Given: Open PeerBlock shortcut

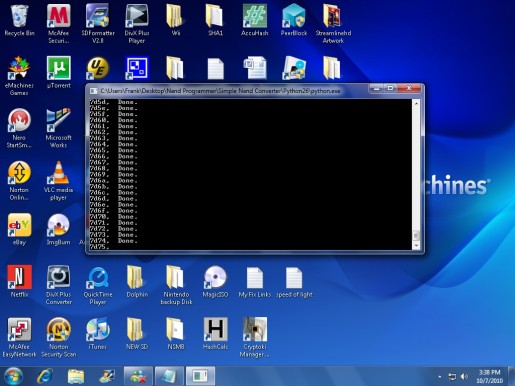Looking at the screenshot, I should point(294,20).
